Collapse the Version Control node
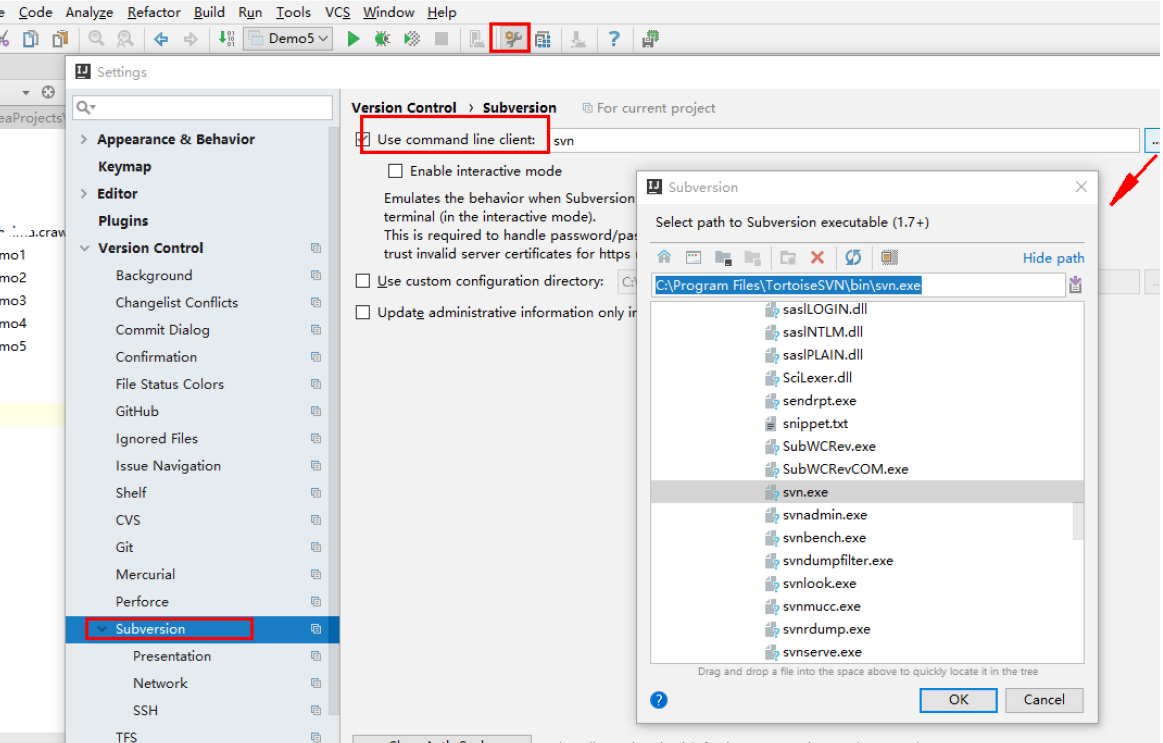Screen dimensions: 1163x743 click(85, 248)
